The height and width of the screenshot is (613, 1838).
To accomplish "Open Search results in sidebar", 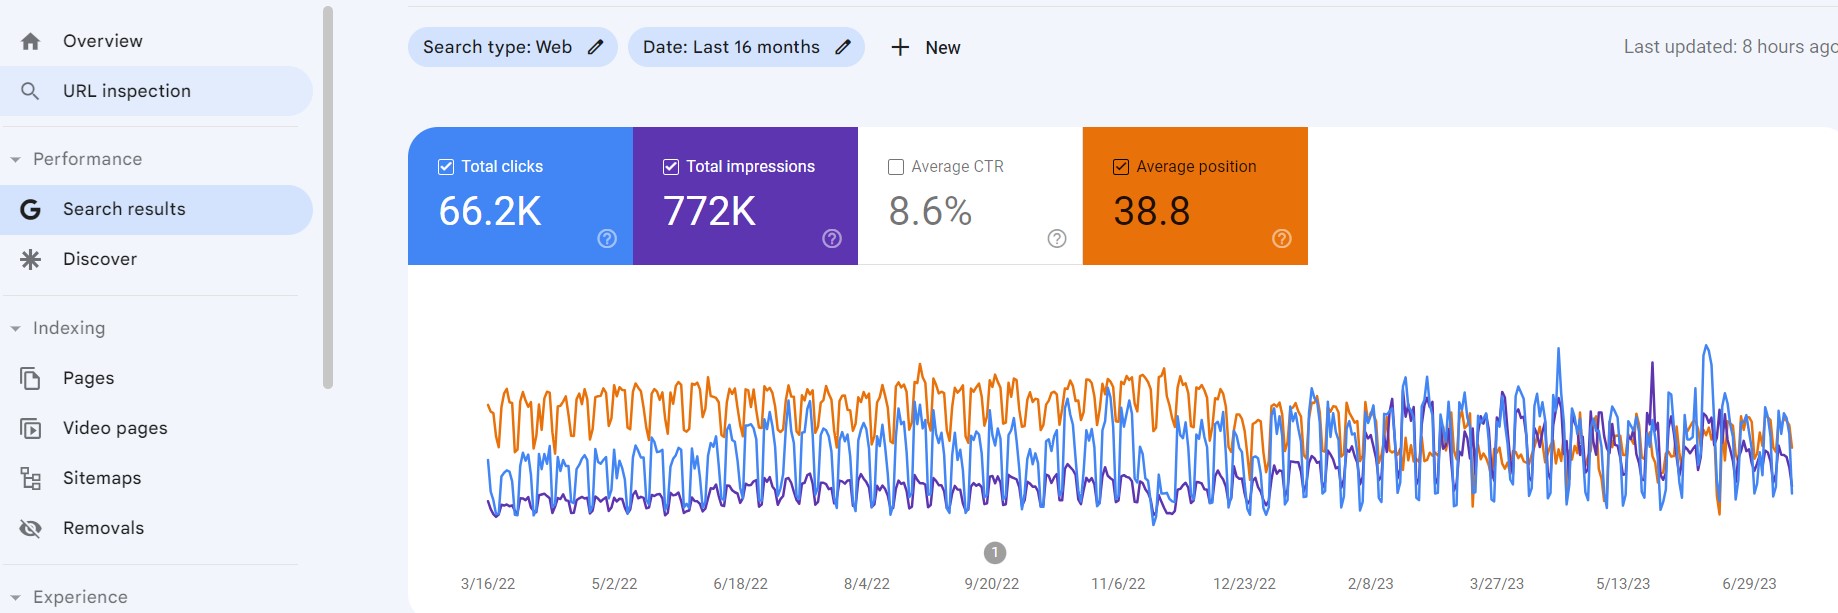I will click(124, 209).
